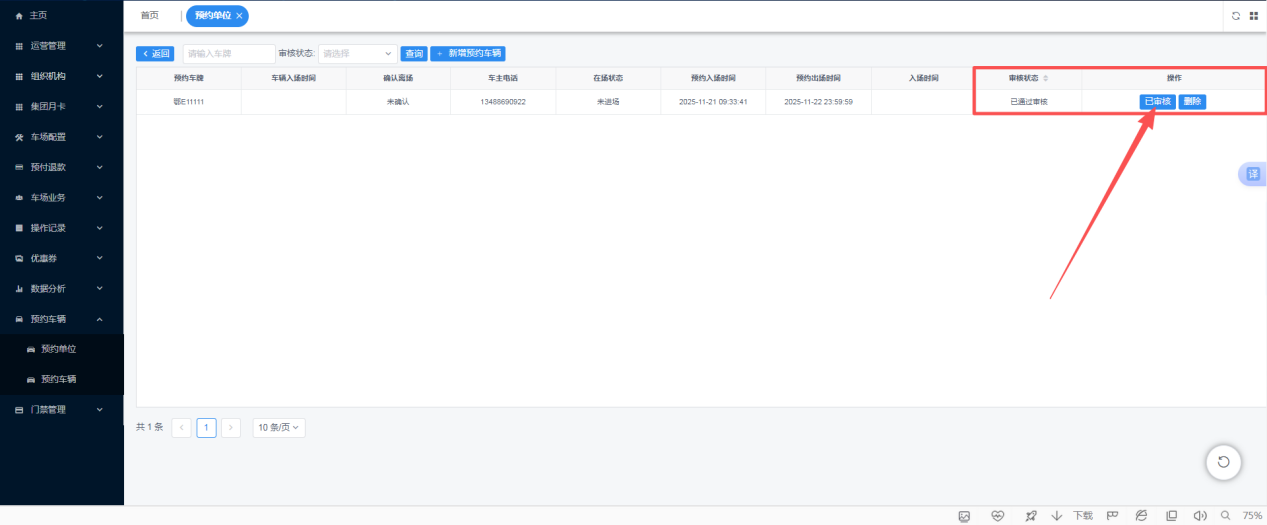Click the 集团月卡 grid icon
Image resolution: width=1267 pixels, height=525 pixels.
pyautogui.click(x=19, y=107)
